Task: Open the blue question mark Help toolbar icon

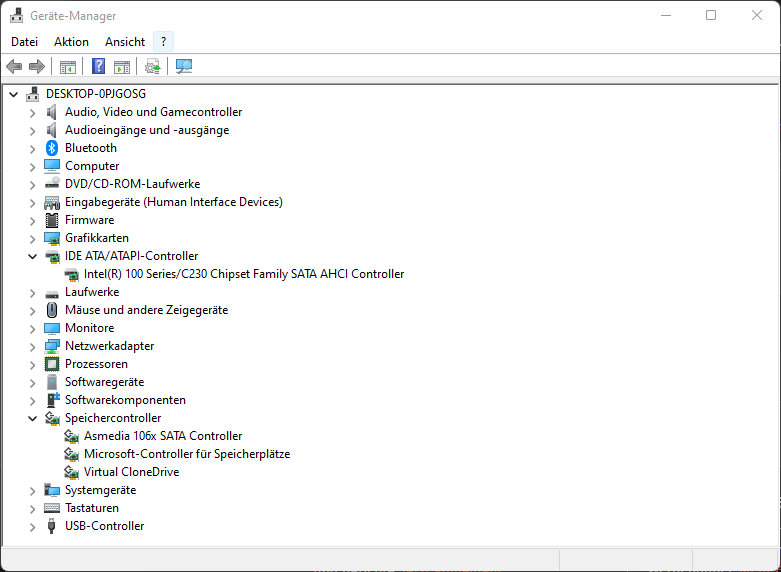Action: click(x=99, y=66)
